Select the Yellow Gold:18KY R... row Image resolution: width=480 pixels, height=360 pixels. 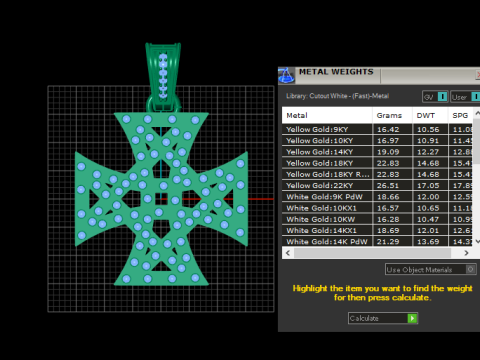(x=377, y=174)
